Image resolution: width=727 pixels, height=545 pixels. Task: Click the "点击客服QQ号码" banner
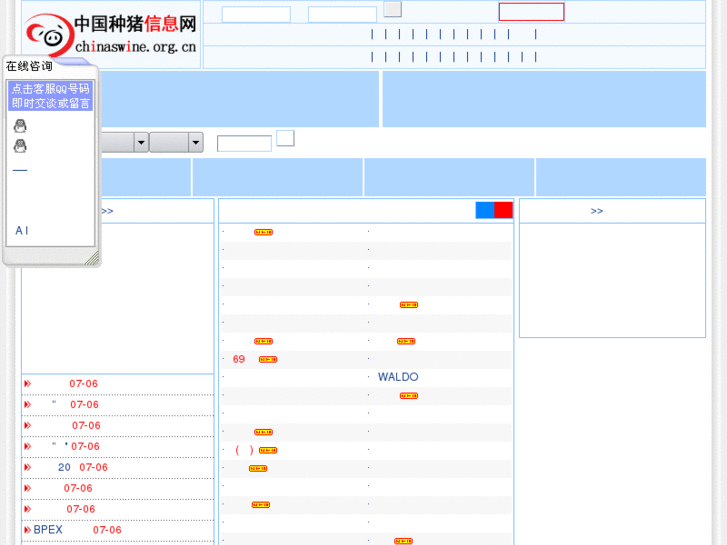pyautogui.click(x=51, y=96)
